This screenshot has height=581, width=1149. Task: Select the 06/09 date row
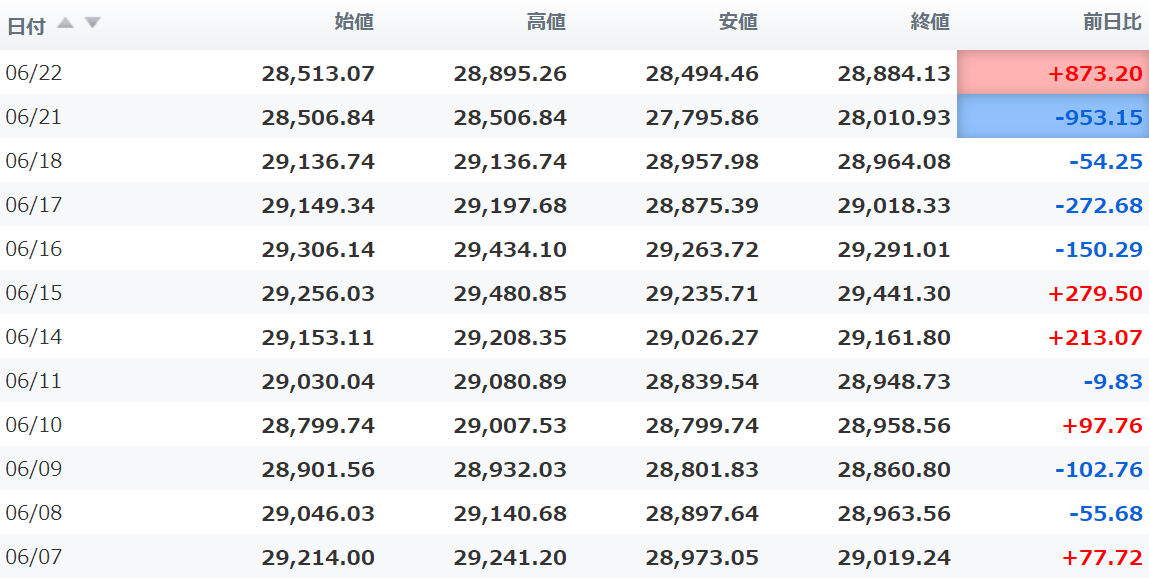[574, 468]
